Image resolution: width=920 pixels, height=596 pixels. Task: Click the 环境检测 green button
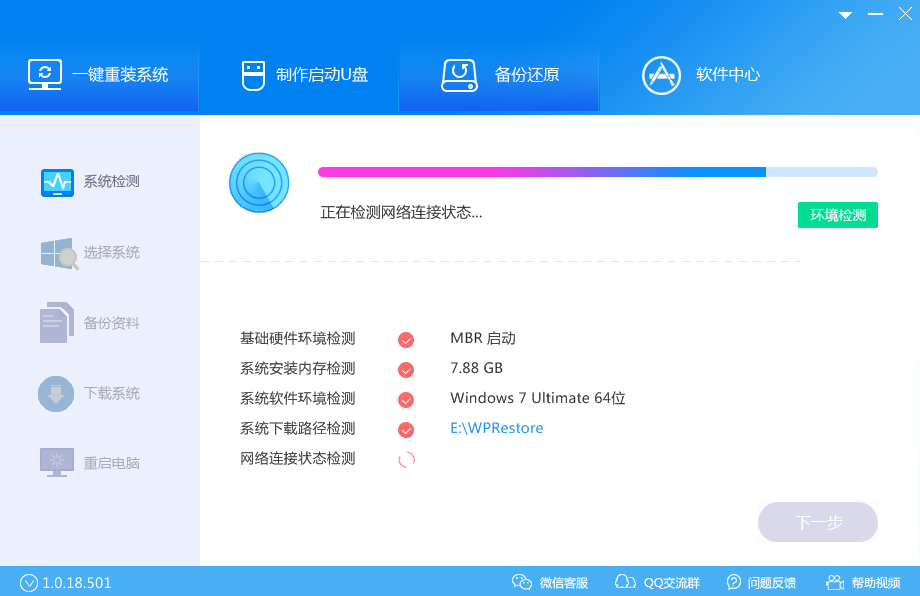837,214
